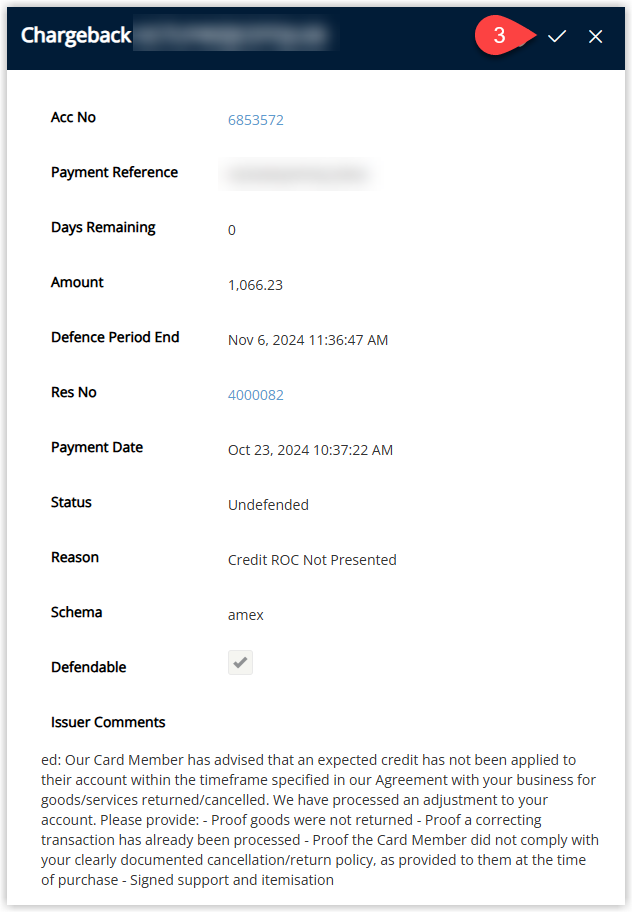
Task: Click the amex schema value
Action: click(x=246, y=615)
